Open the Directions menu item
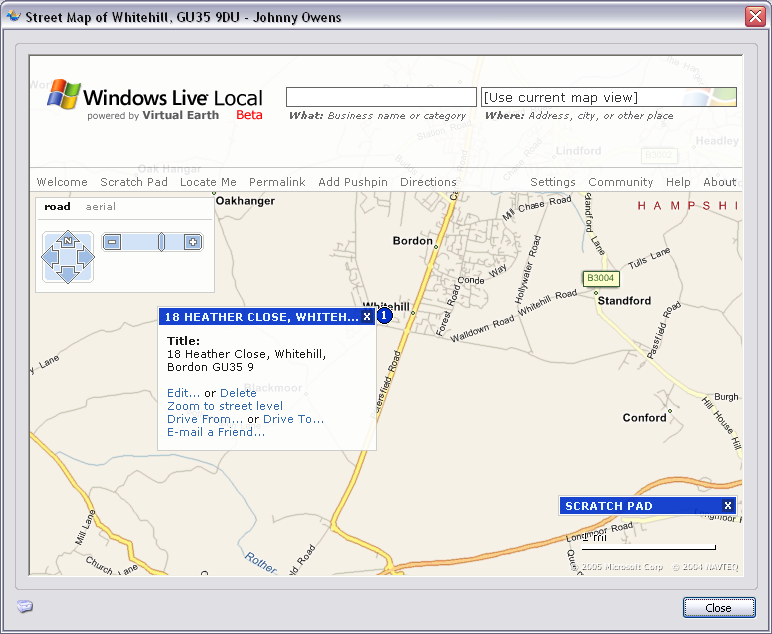This screenshot has height=634, width=772. [428, 182]
